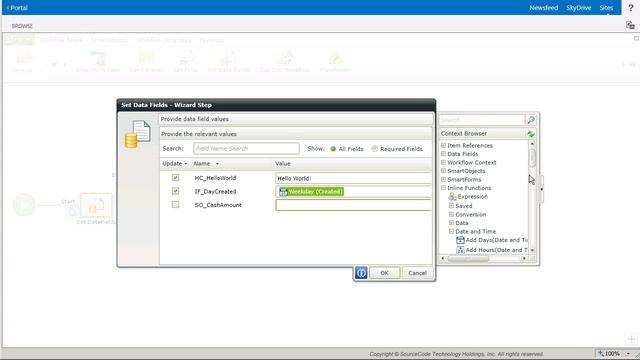Select the Add Hours function icon
Screen dimensions: 640x360
pos(460,250)
